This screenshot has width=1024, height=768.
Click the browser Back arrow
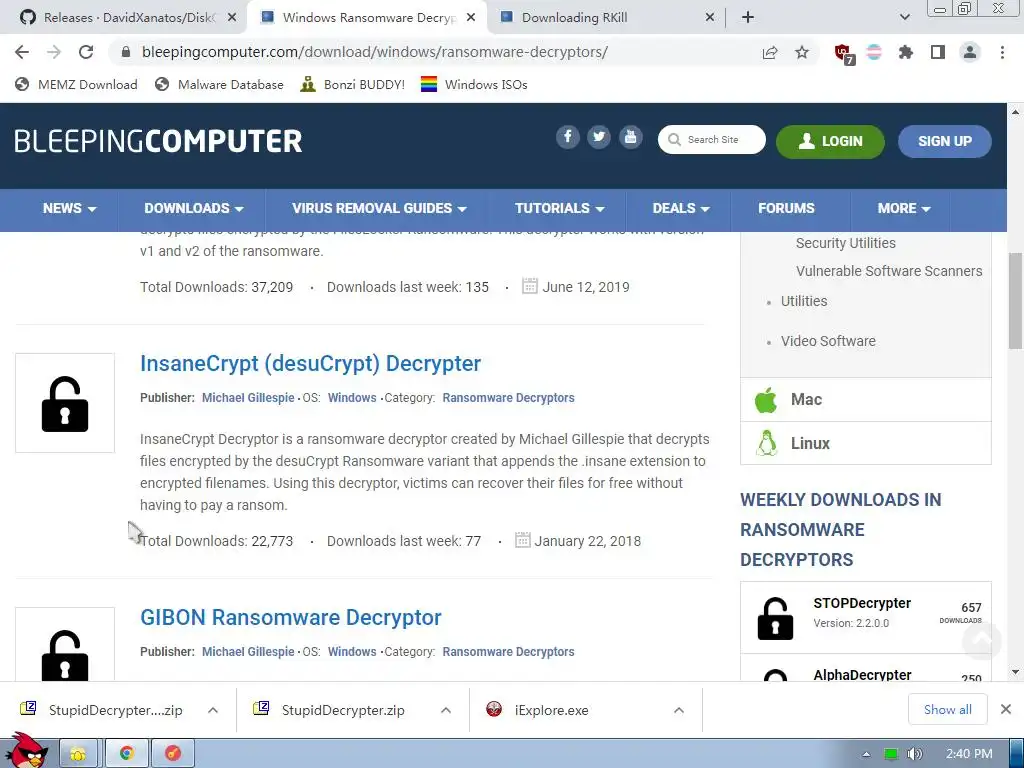click(x=22, y=52)
